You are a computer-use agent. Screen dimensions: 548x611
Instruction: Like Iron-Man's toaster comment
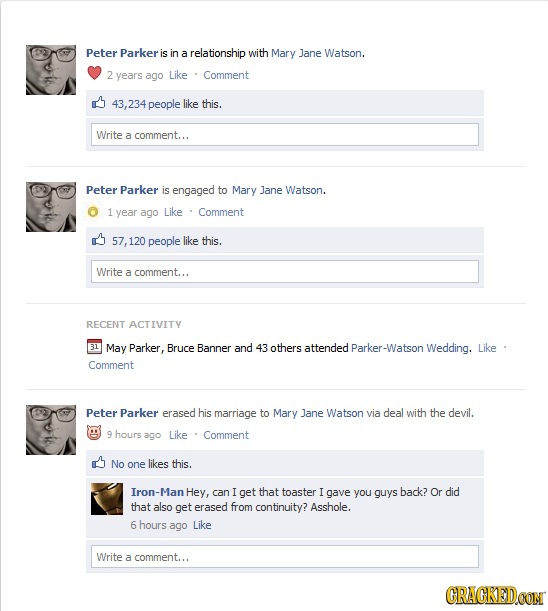(202, 525)
